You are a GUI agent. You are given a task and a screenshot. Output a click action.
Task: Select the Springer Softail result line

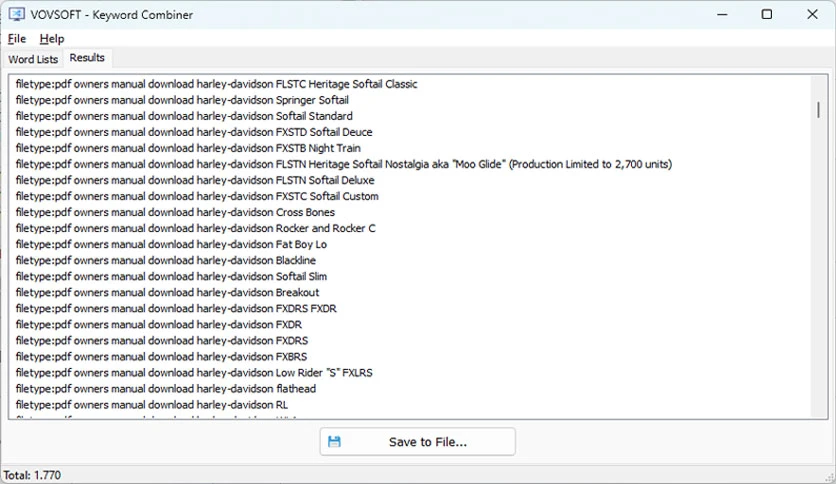coord(182,100)
